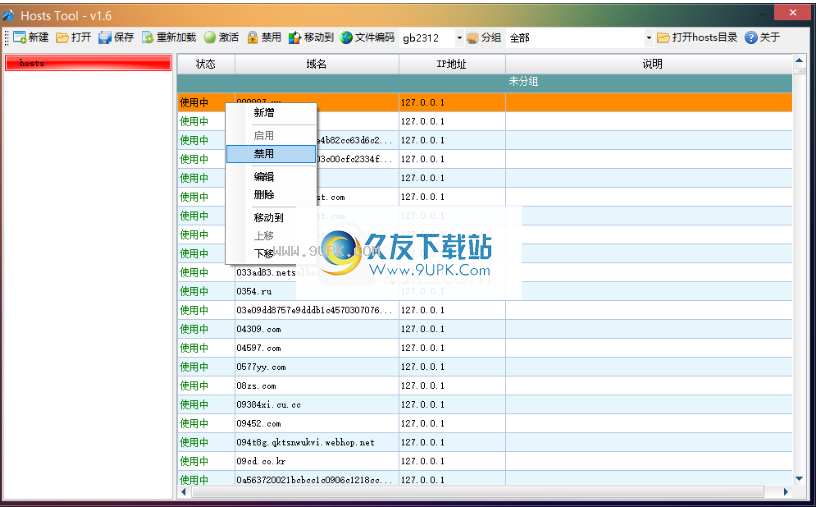Image resolution: width=819 pixels, height=507 pixels.
Task: Click the horizontal scrollbar right arrow
Action: [786, 492]
